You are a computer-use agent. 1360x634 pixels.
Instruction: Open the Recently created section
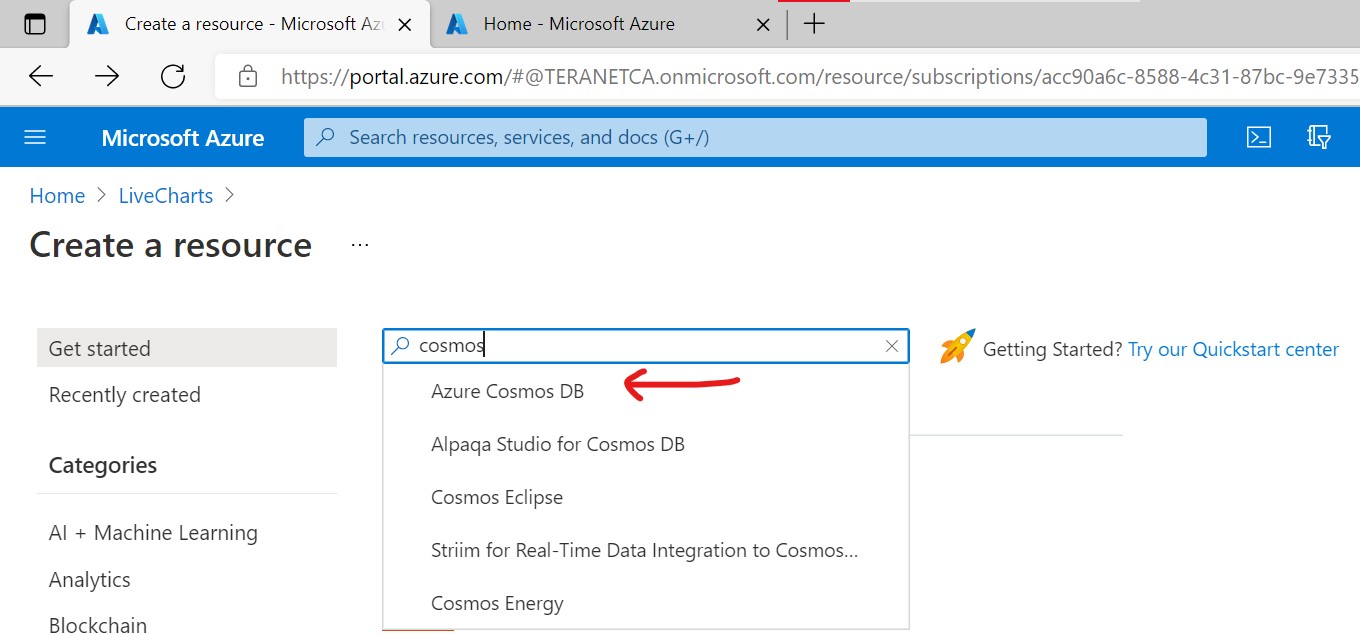tap(125, 395)
